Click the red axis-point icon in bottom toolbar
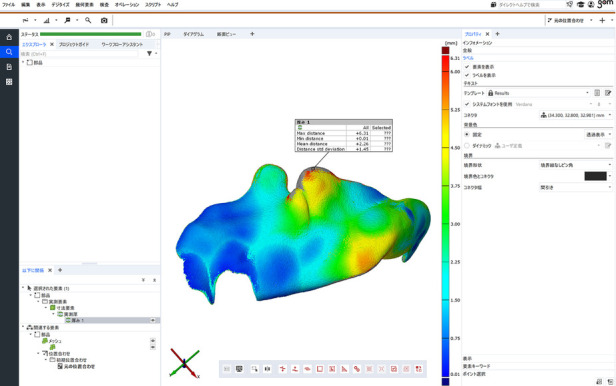 pyautogui.click(x=282, y=369)
